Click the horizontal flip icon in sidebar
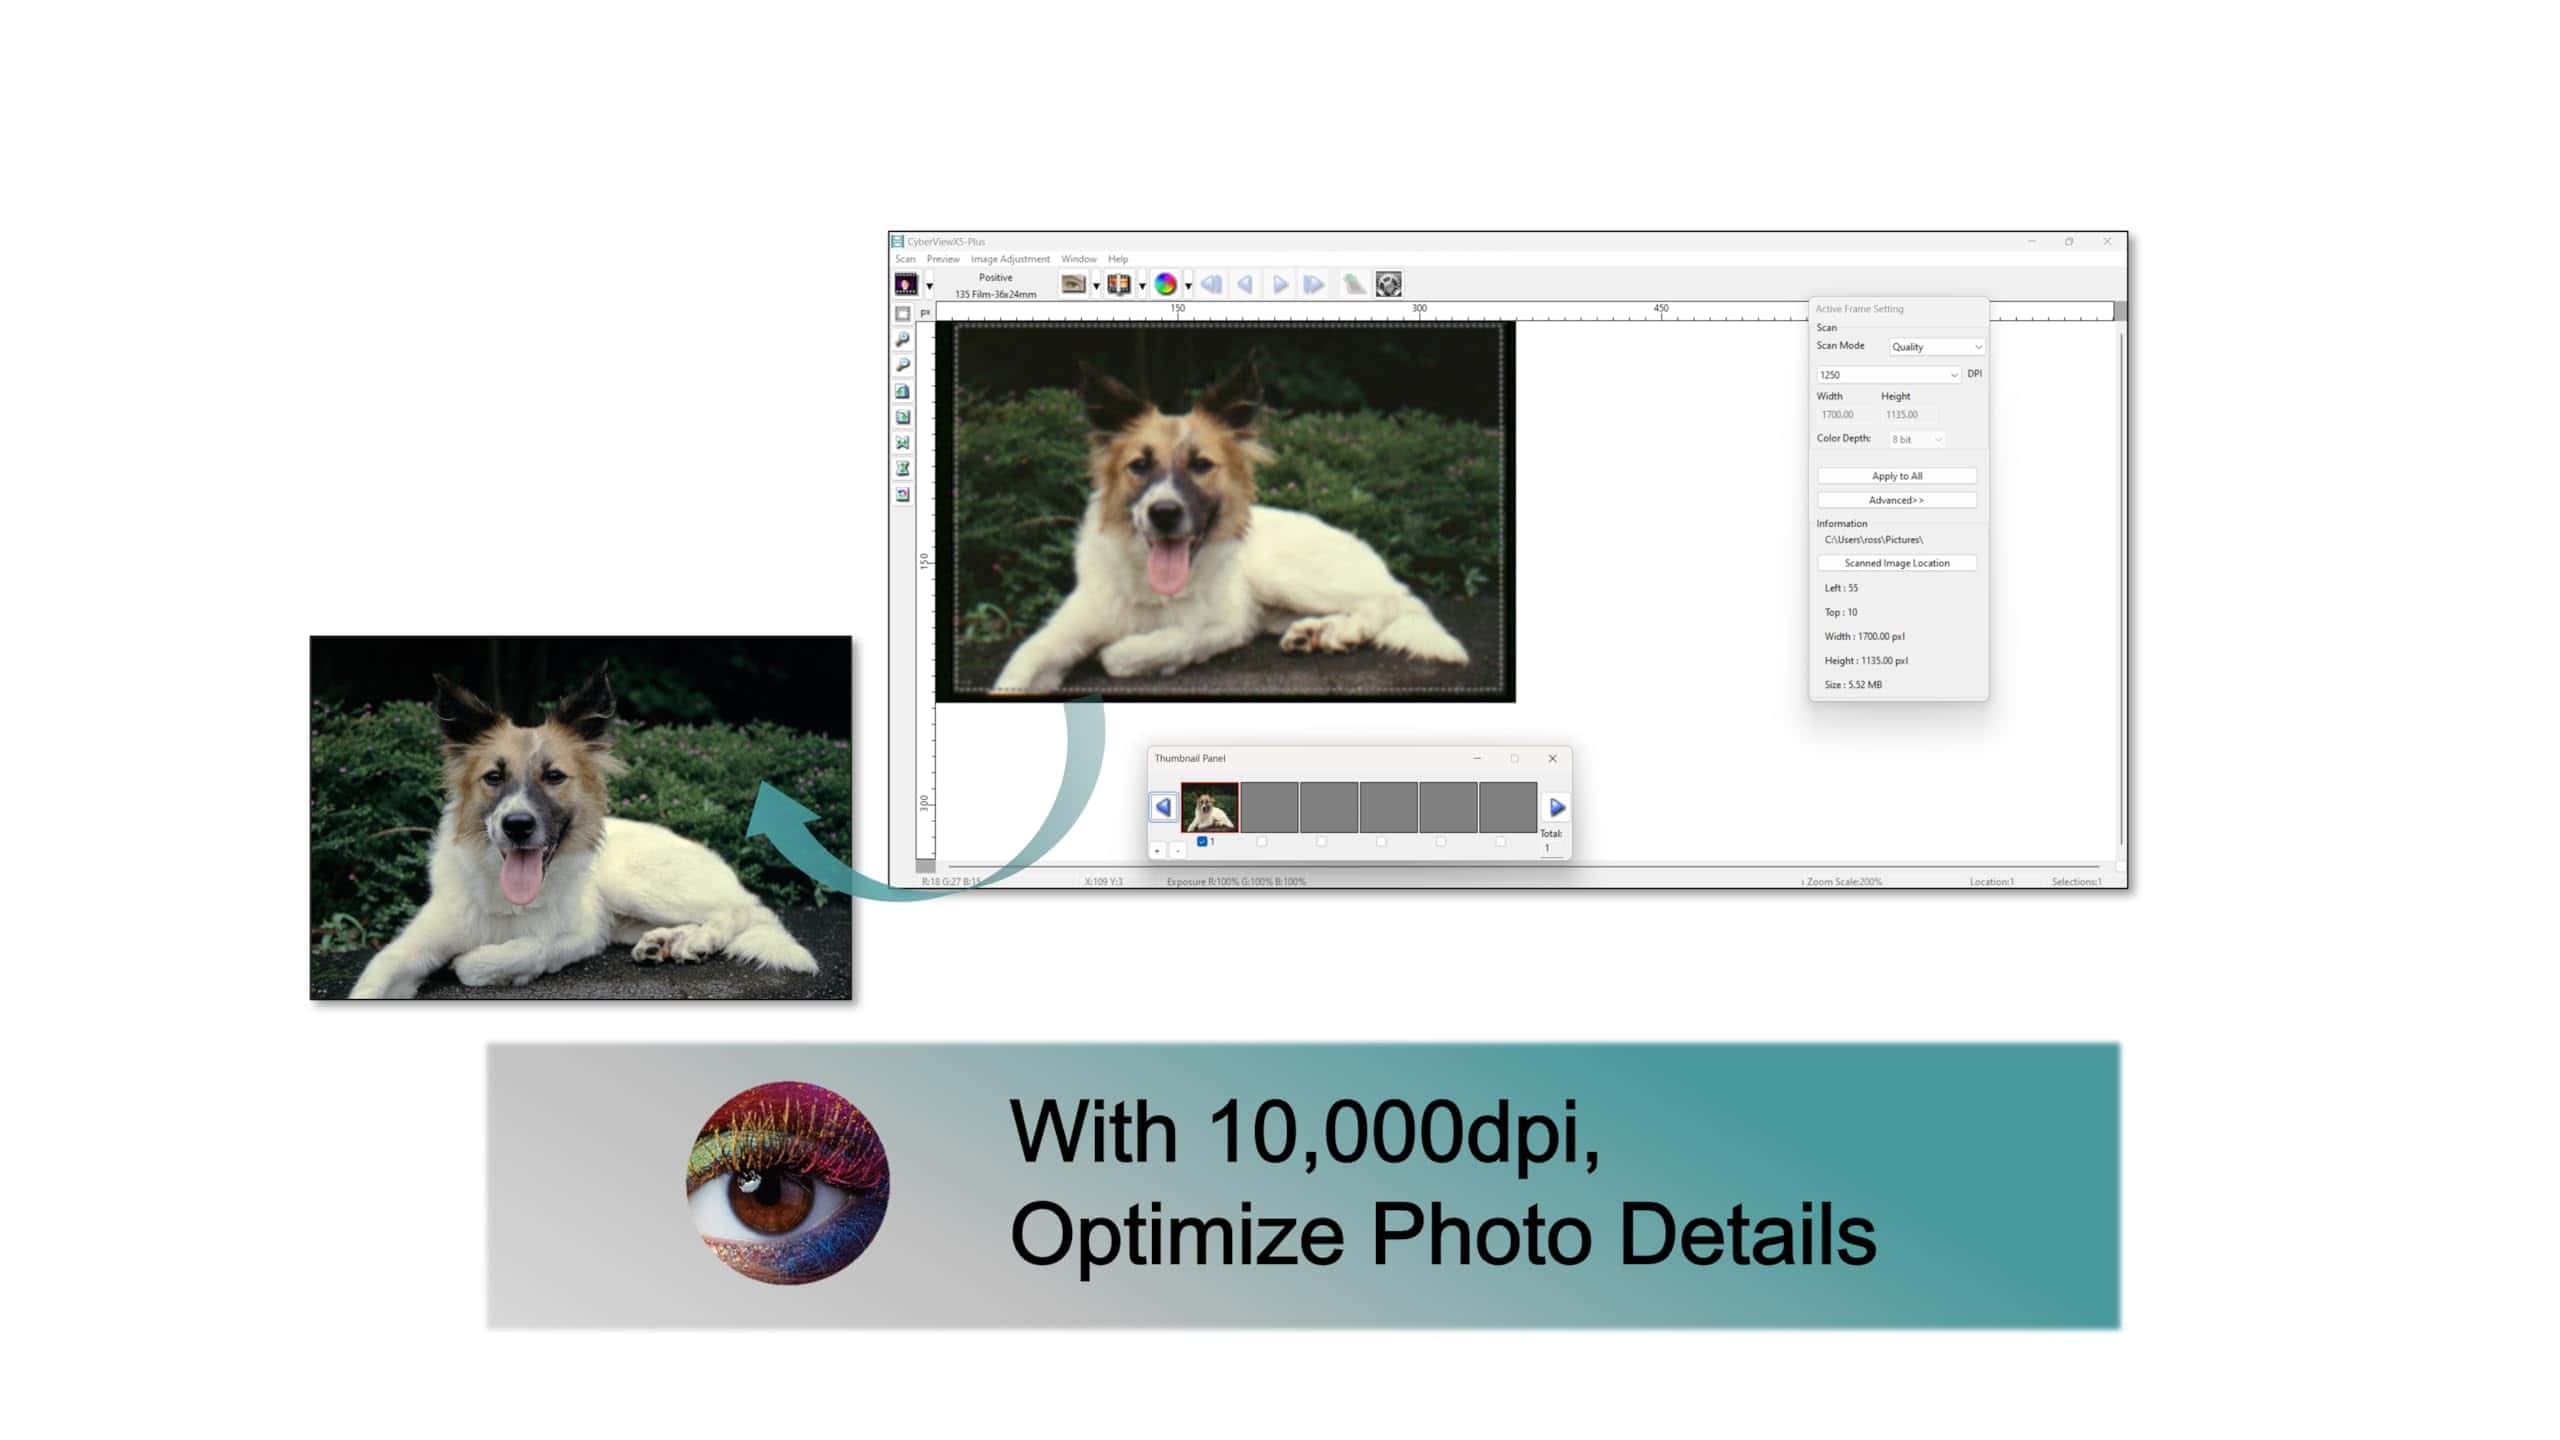The width and height of the screenshot is (2560, 1440). coord(902,443)
